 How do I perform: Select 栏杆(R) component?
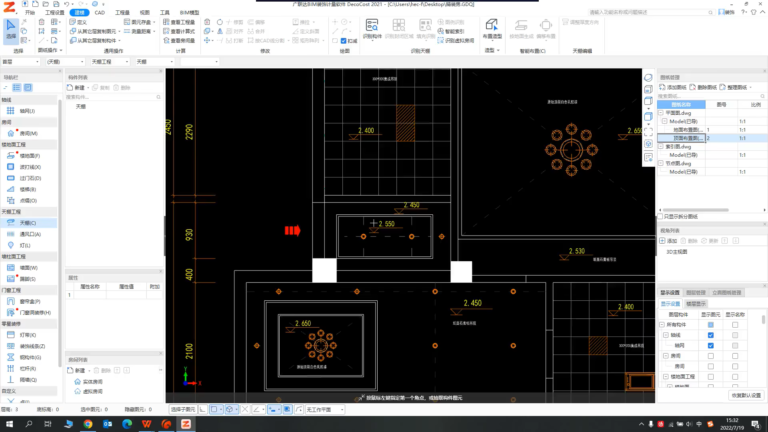pyautogui.click(x=22, y=369)
